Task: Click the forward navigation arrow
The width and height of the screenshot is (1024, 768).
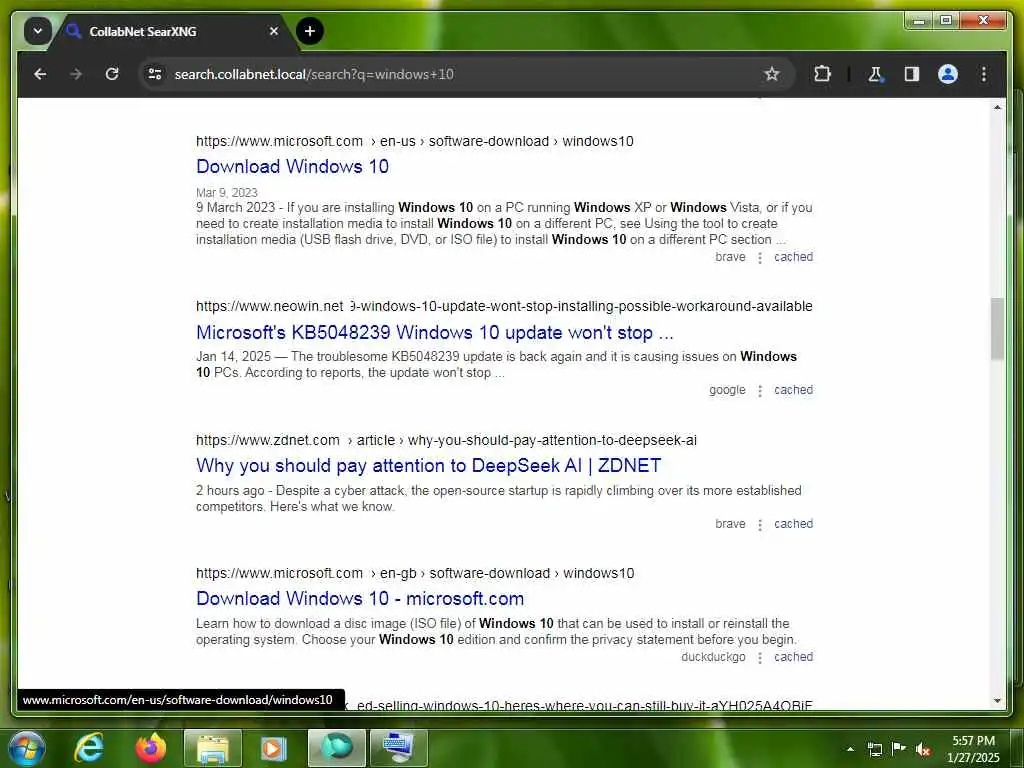Action: click(76, 74)
